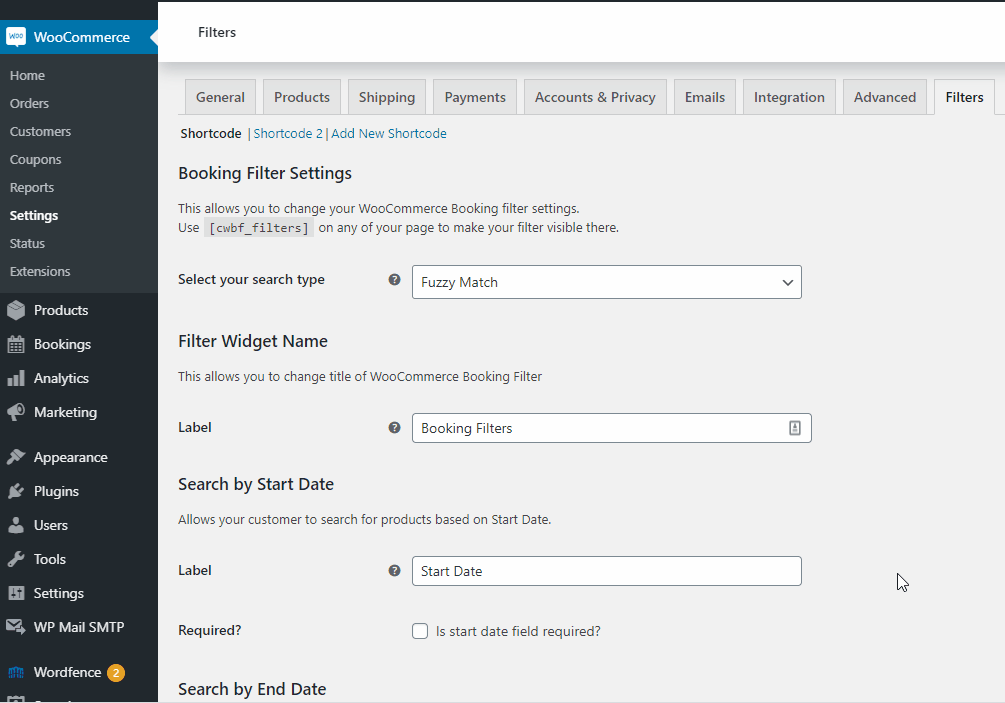Click the Bookings calendar icon
The height and width of the screenshot is (703, 1005).
(x=16, y=344)
